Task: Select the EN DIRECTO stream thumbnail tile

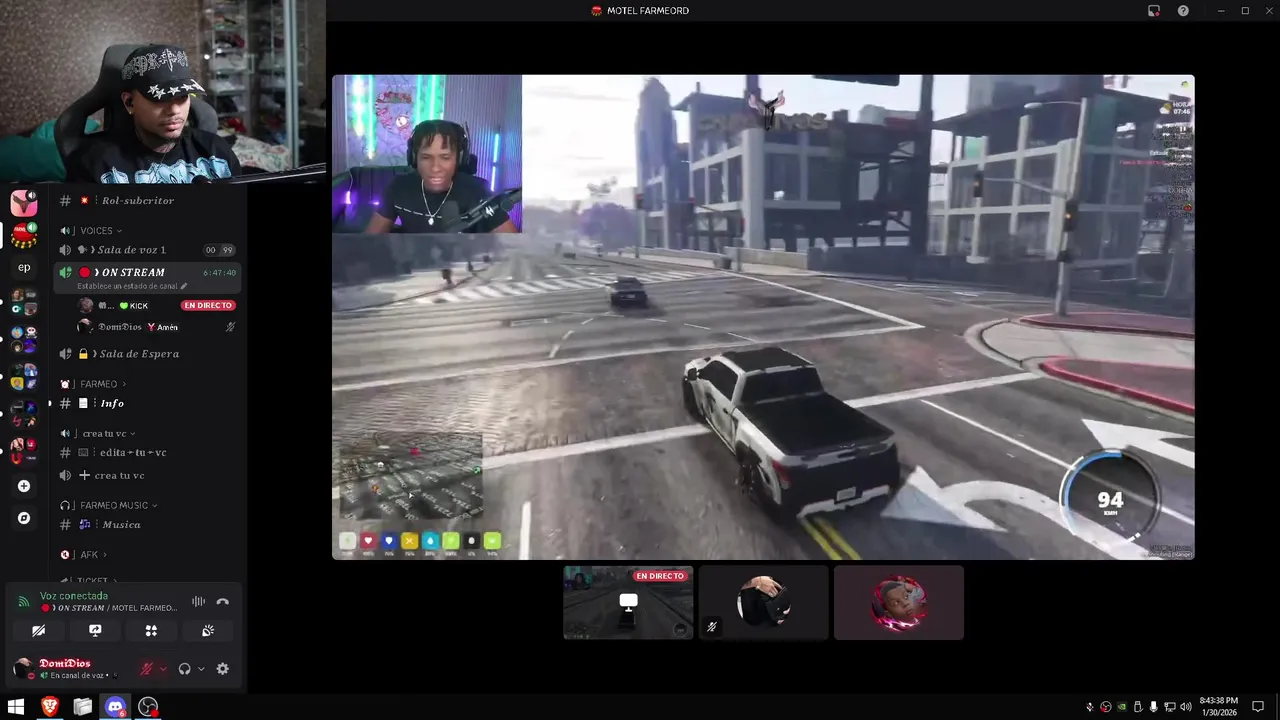Action: 628,602
